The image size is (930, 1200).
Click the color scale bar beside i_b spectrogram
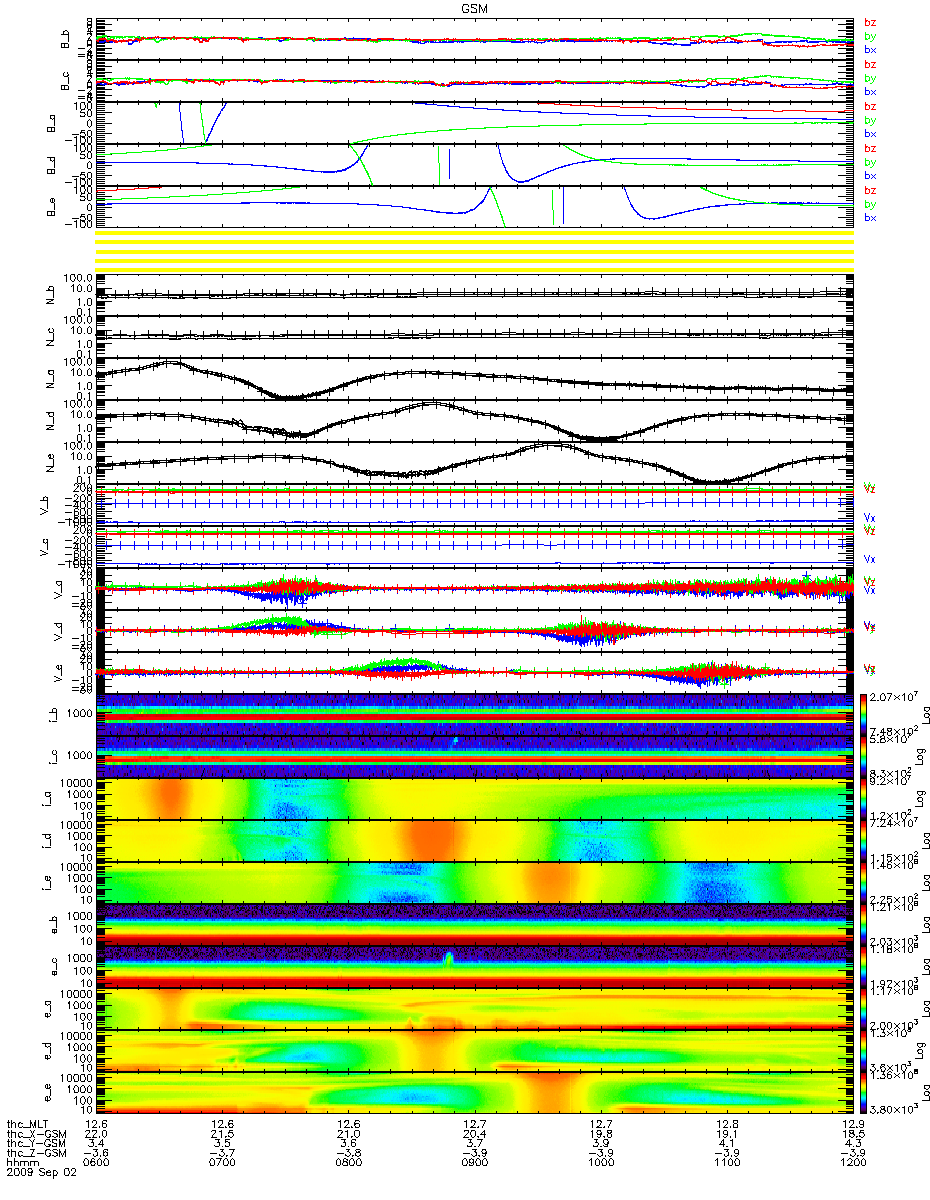click(862, 713)
